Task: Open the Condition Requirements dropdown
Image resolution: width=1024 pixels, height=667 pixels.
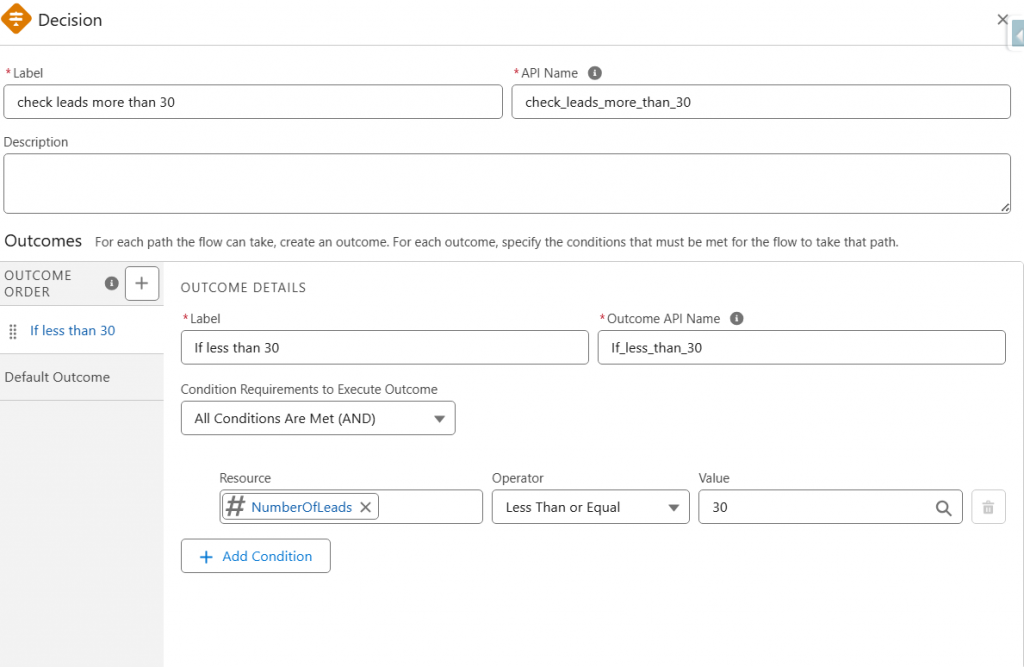Action: [x=318, y=418]
